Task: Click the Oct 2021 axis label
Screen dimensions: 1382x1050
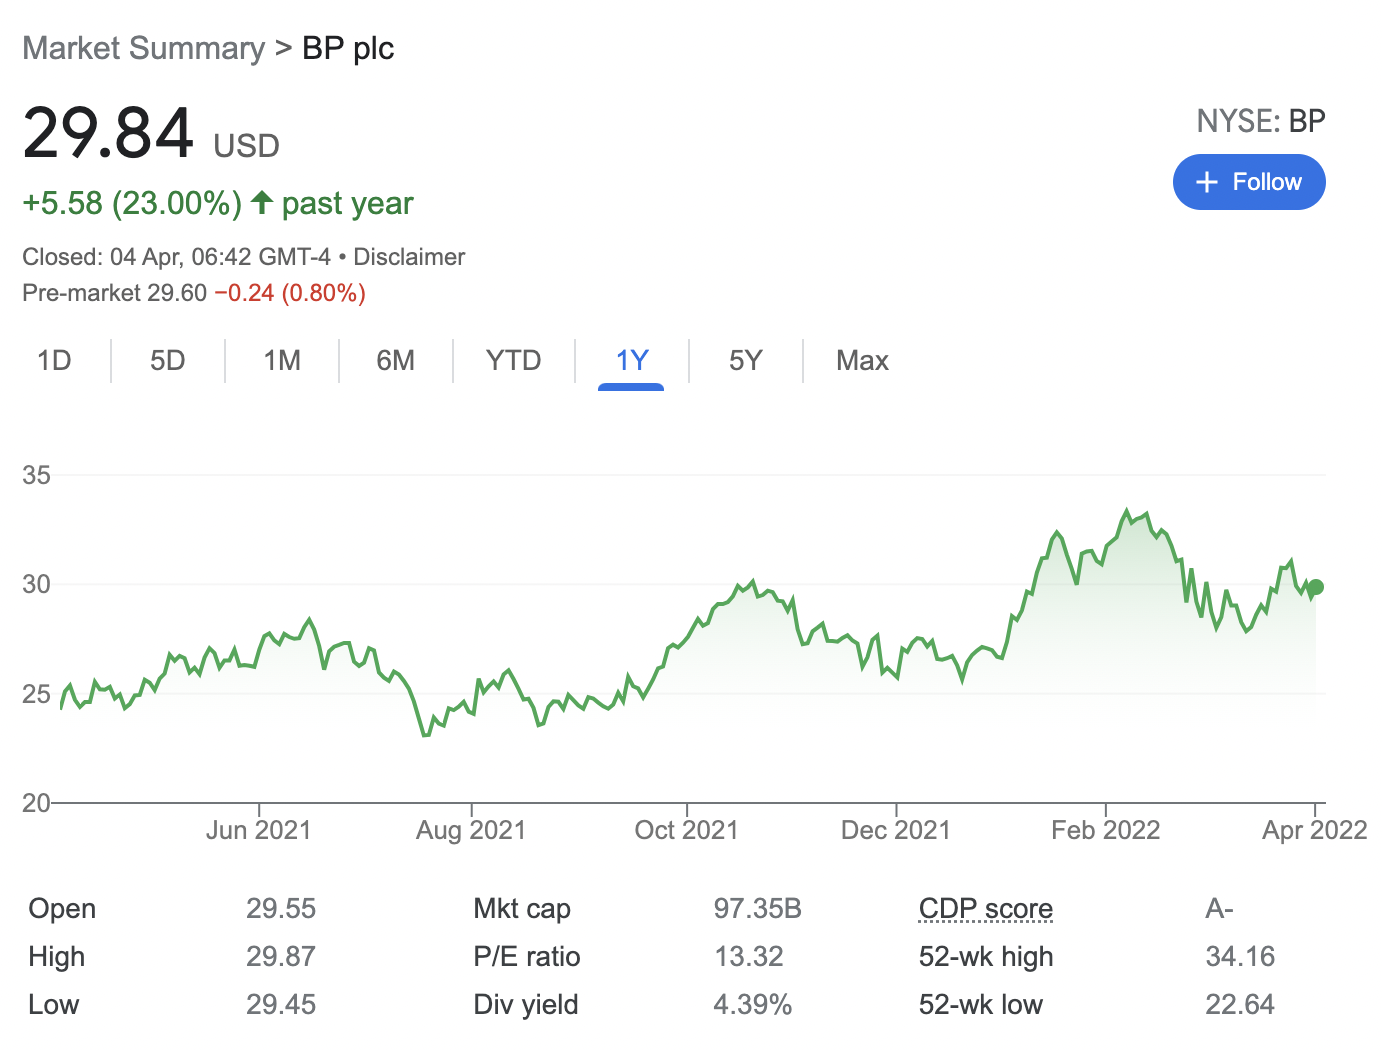Action: (x=686, y=830)
